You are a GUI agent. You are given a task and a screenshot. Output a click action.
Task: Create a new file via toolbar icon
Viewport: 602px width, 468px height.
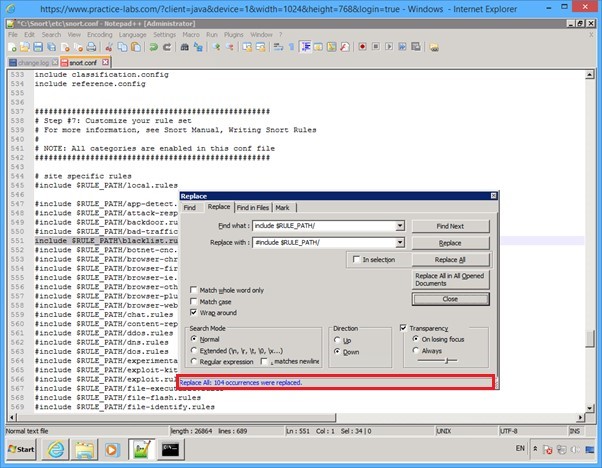click(x=12, y=47)
